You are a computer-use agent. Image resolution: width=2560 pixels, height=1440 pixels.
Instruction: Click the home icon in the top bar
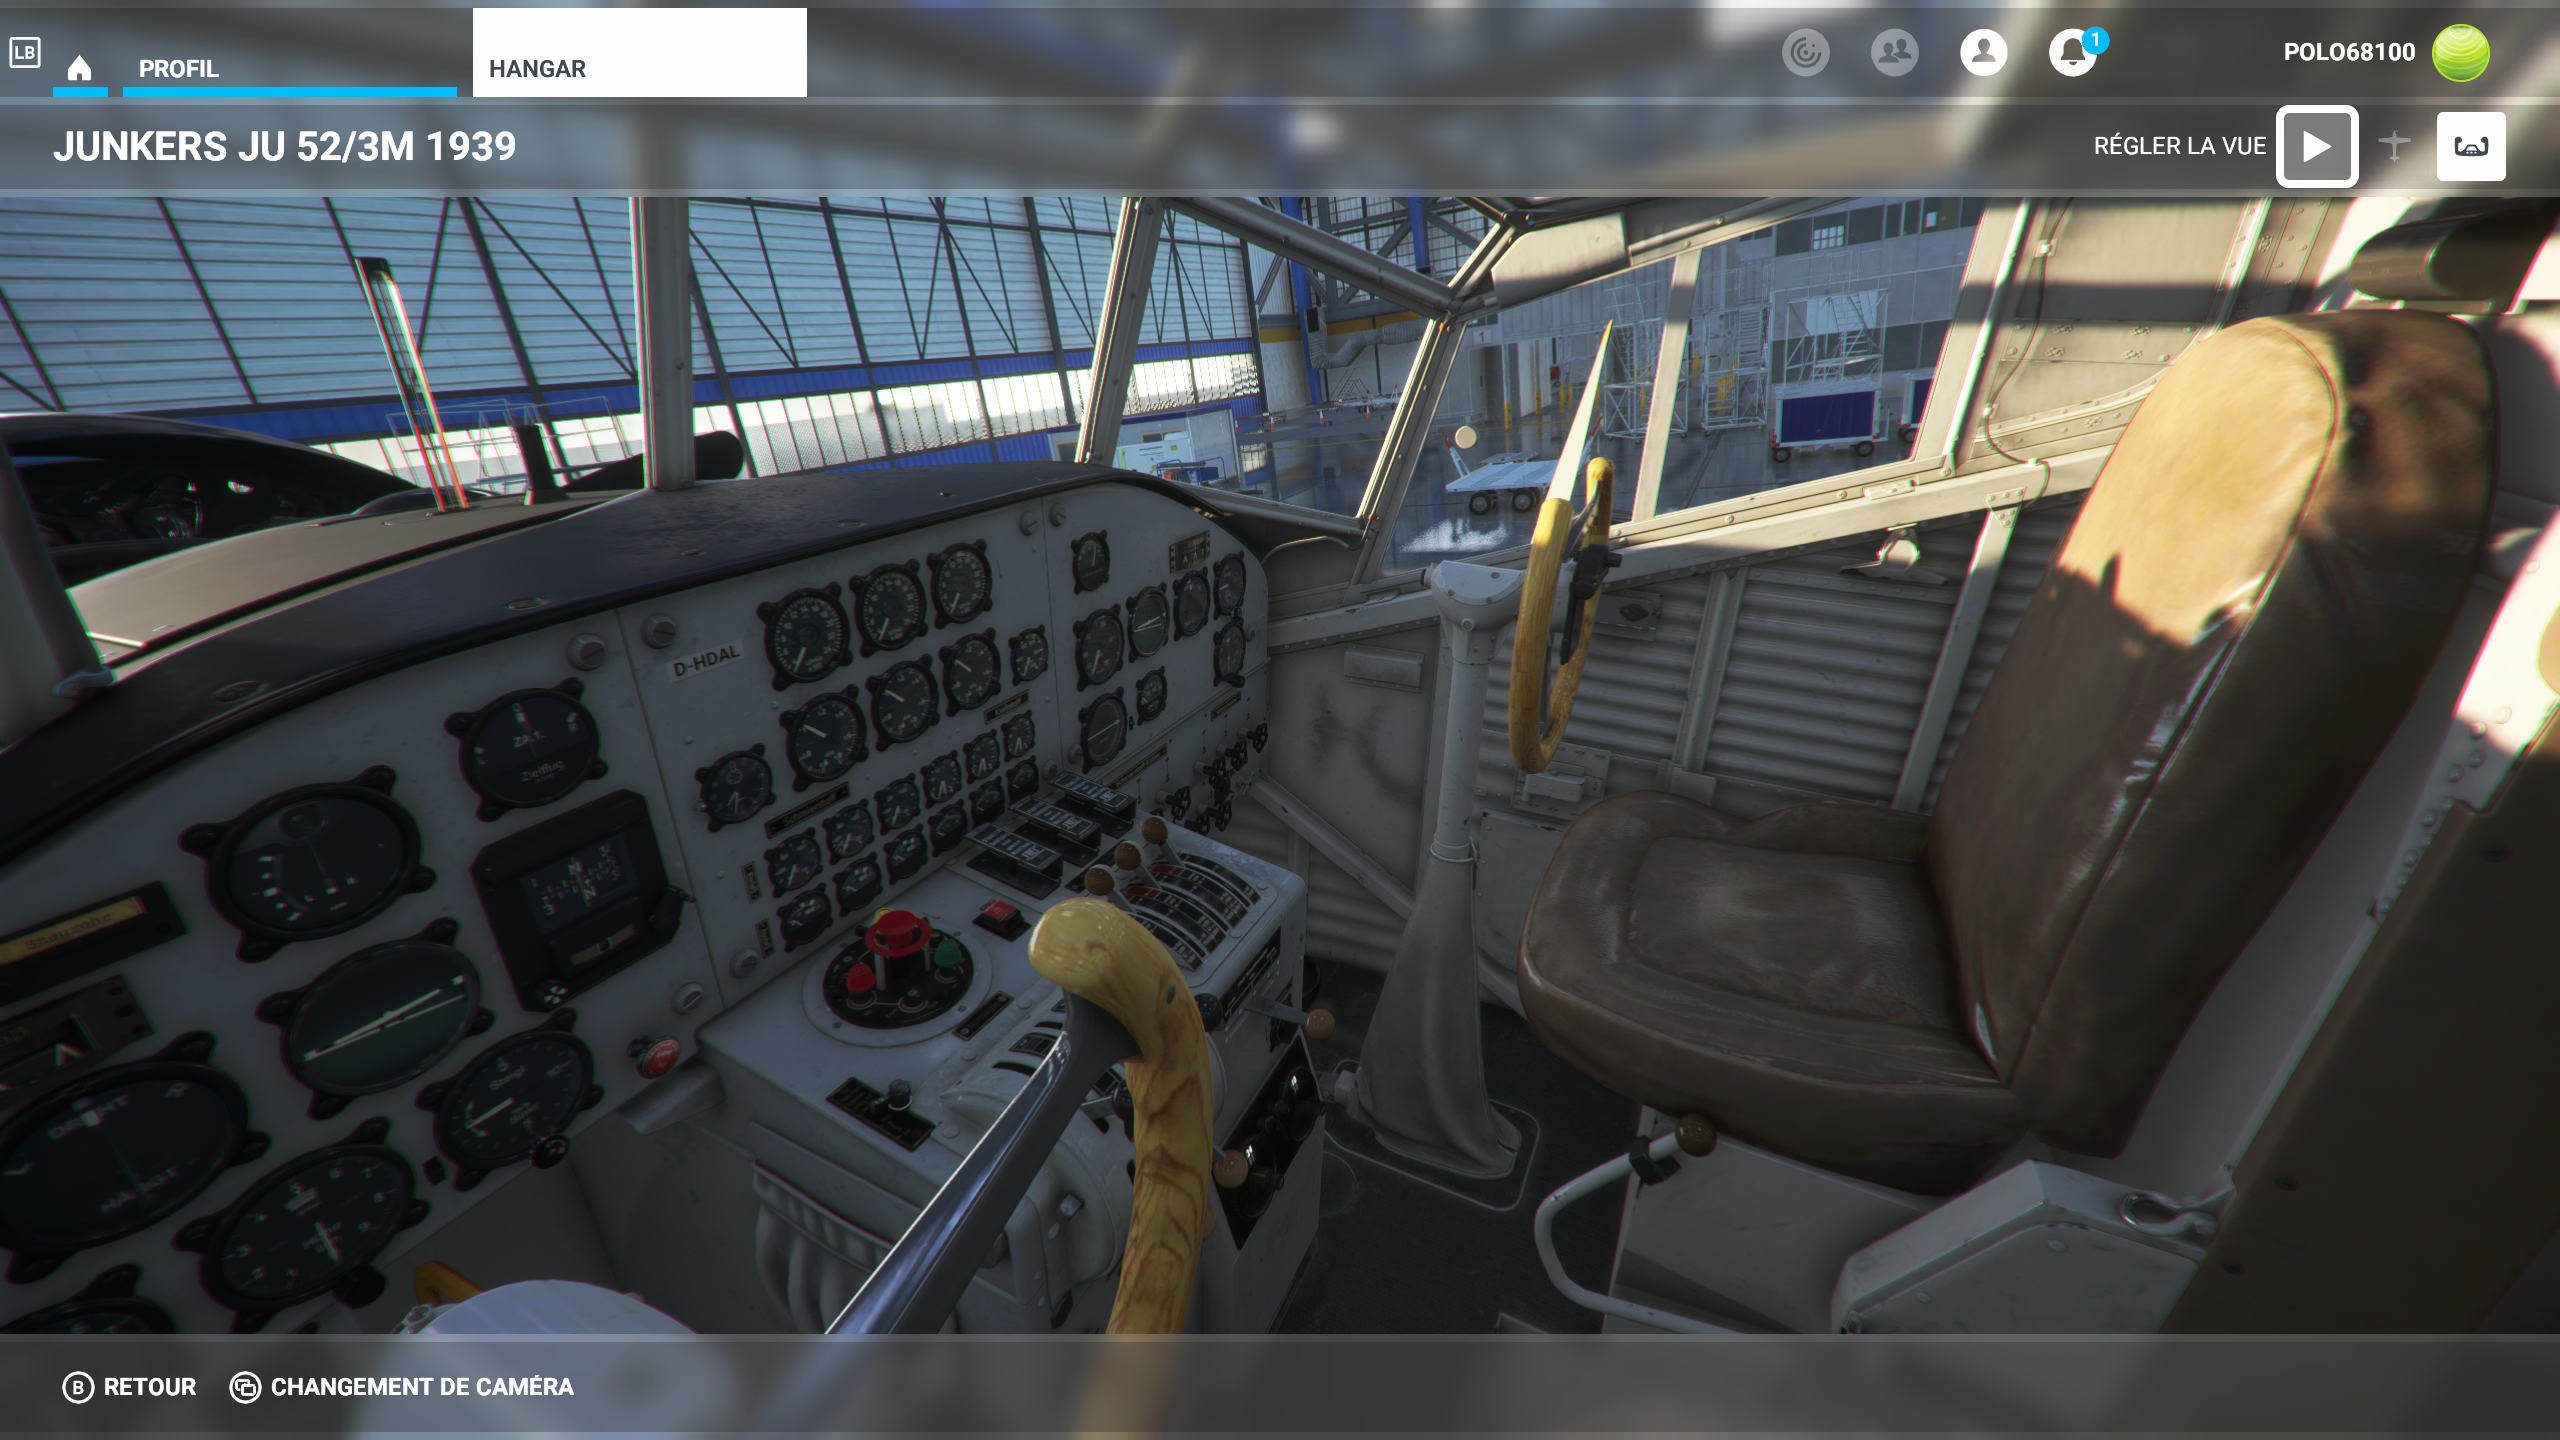click(x=79, y=68)
